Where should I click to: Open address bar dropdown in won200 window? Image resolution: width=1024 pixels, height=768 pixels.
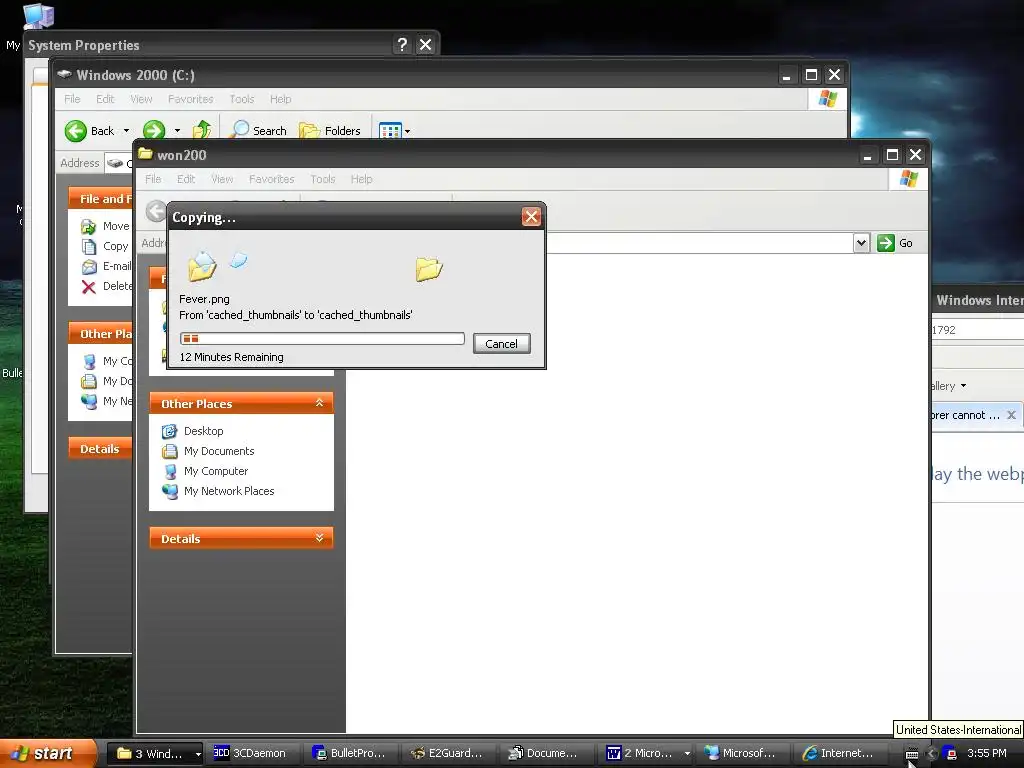[x=861, y=243]
